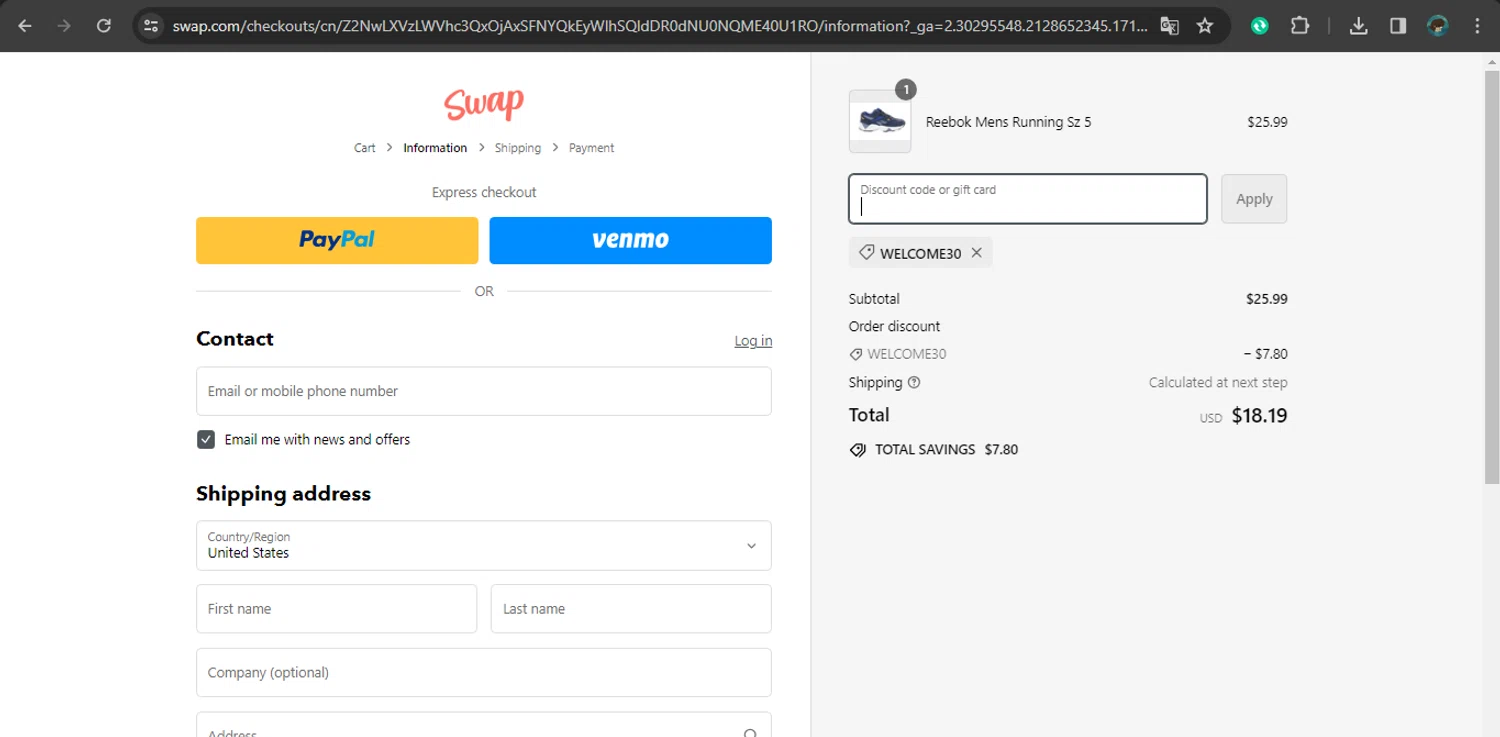View site information icon in address bar
Image resolution: width=1500 pixels, height=737 pixels.
(151, 26)
